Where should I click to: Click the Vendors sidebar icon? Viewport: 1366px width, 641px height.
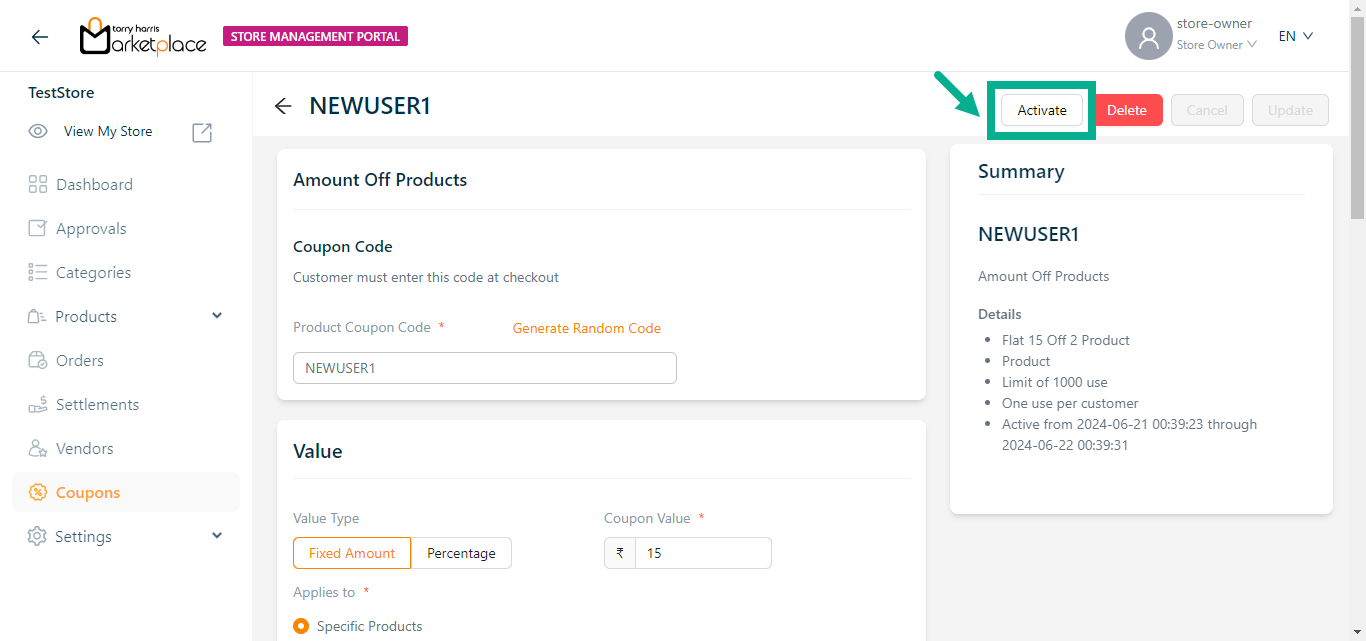coord(38,448)
